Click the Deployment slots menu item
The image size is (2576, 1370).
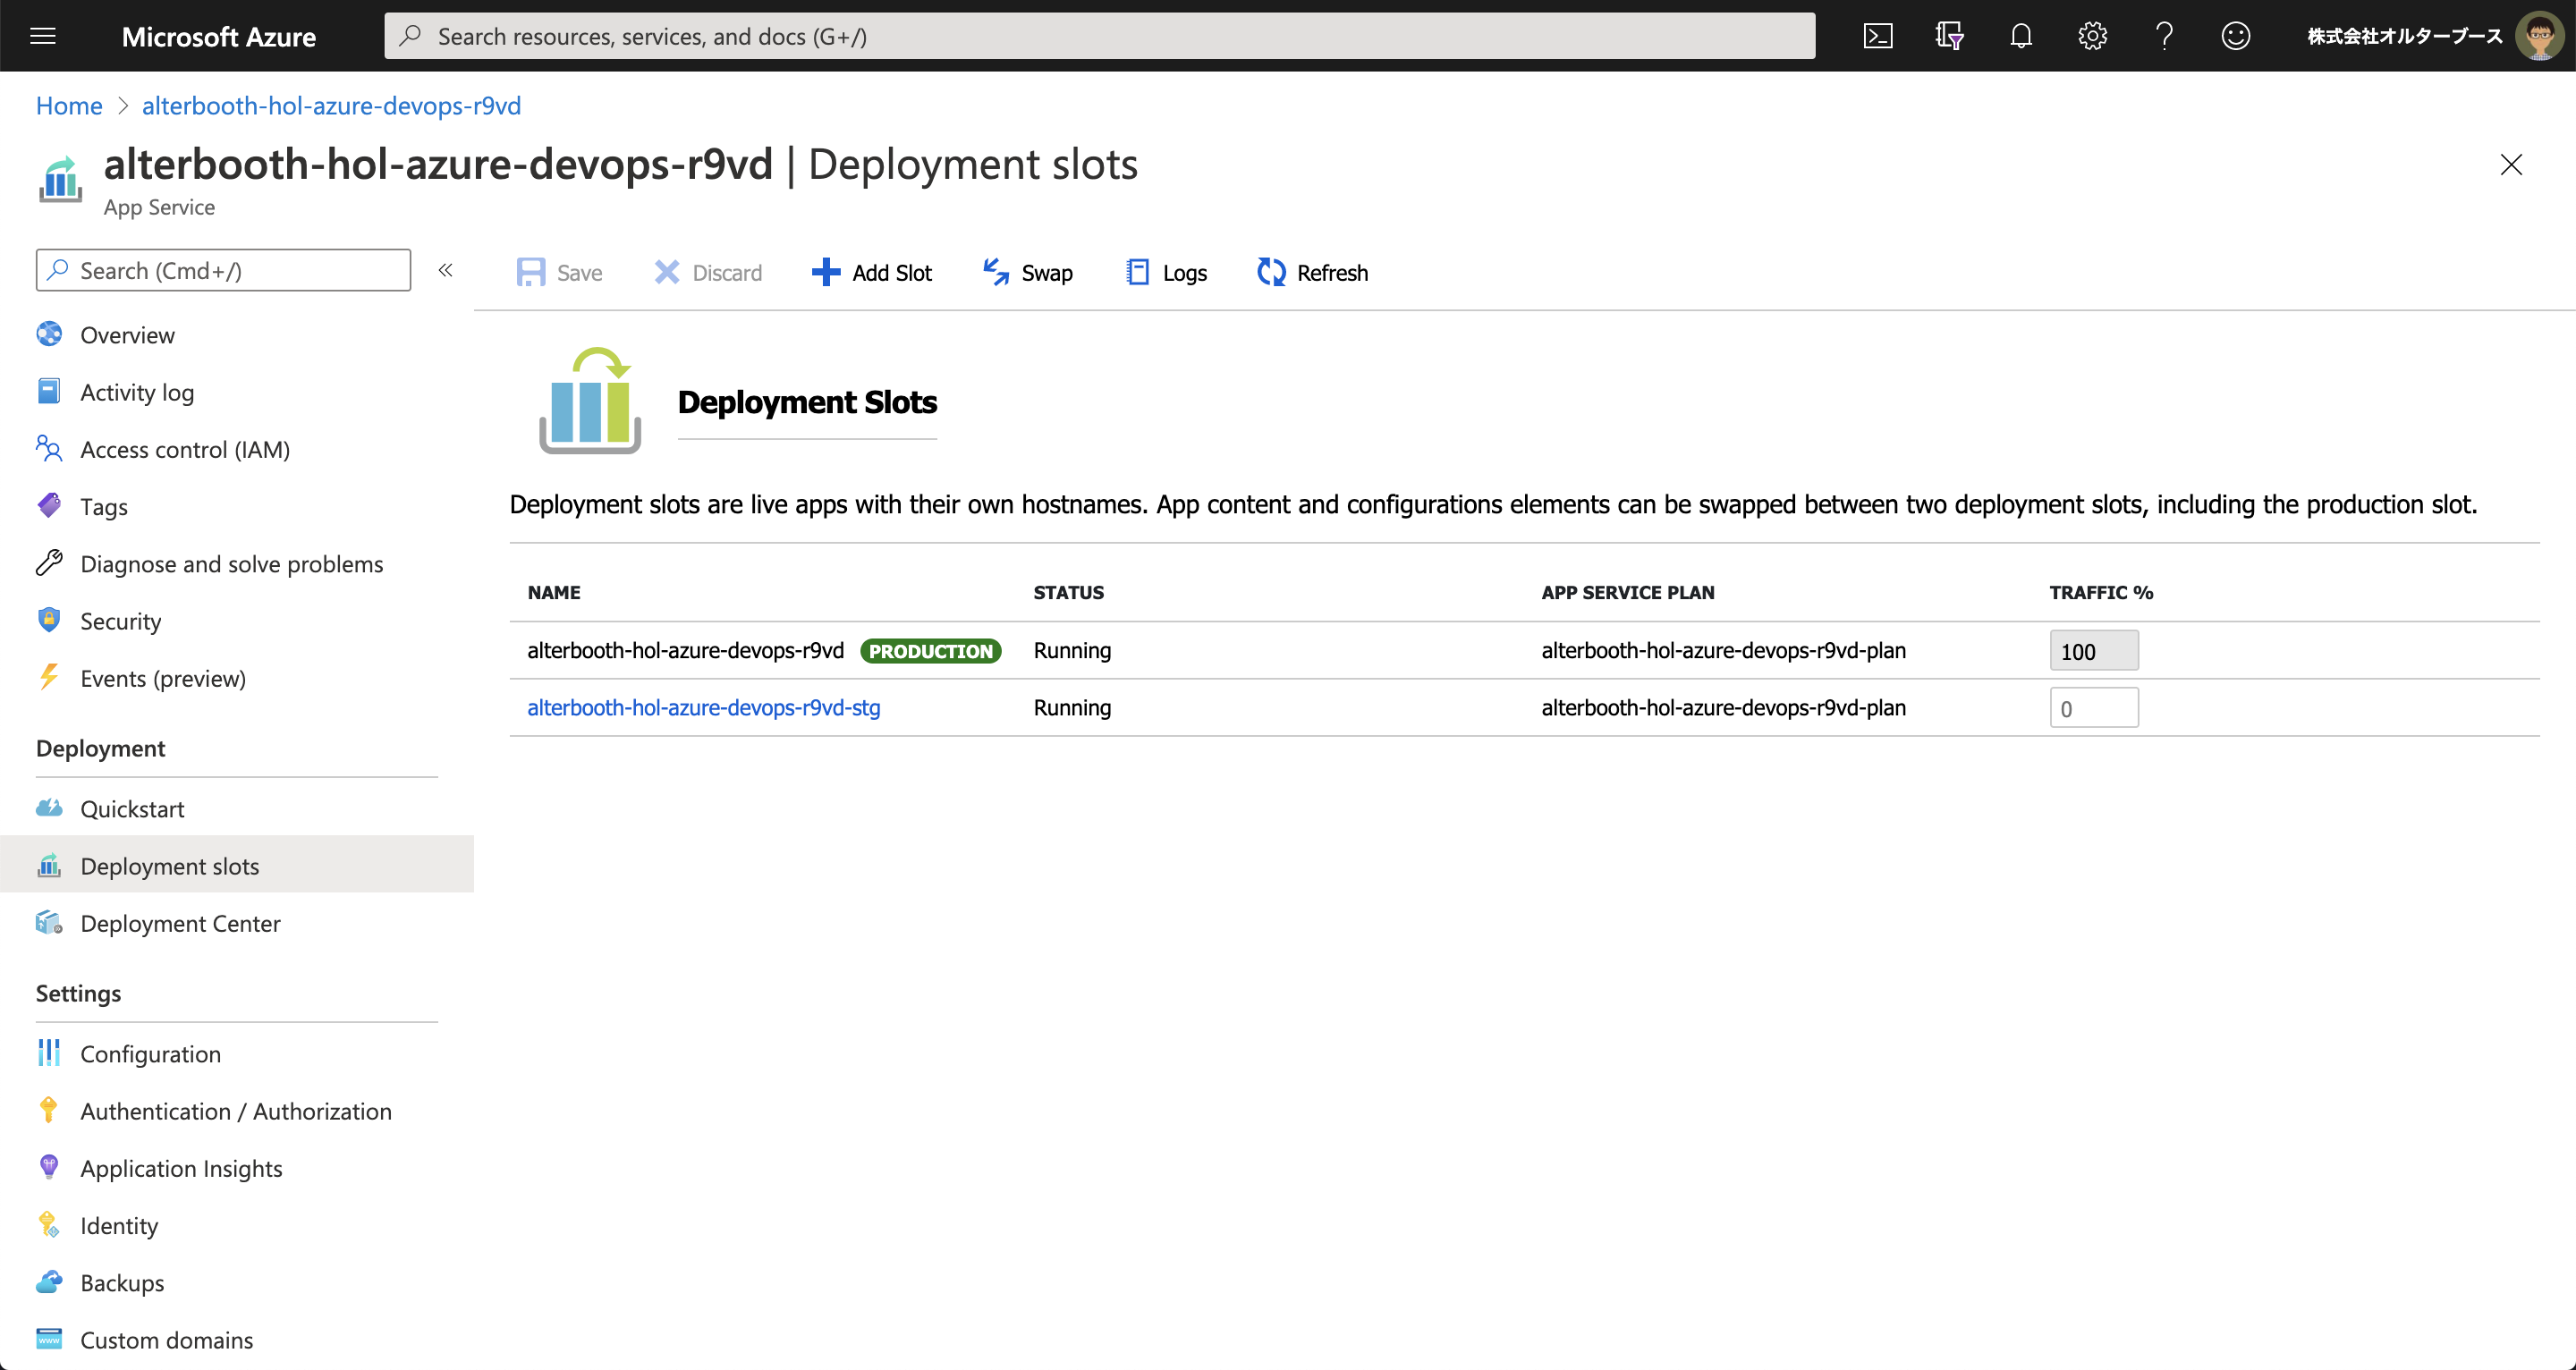pyautogui.click(x=170, y=864)
